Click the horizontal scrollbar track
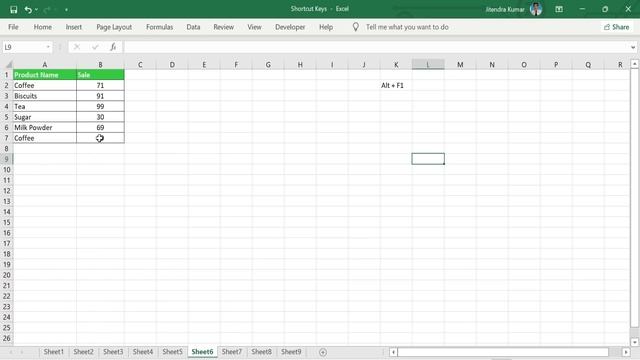This screenshot has width=640, height=360. [503, 352]
